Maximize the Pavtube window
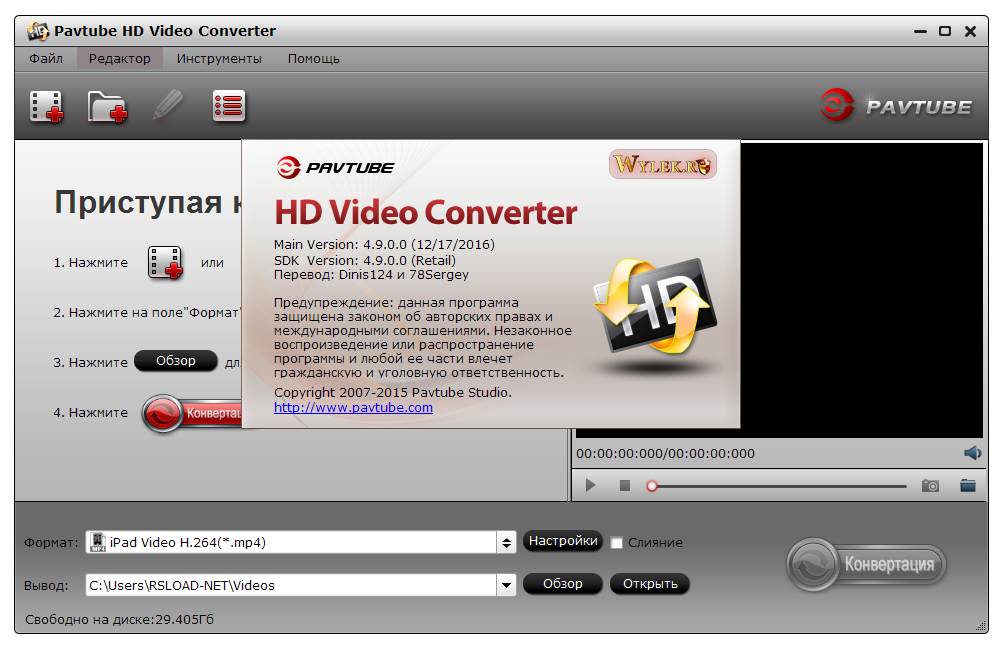The width and height of the screenshot is (1003, 646). tap(945, 31)
